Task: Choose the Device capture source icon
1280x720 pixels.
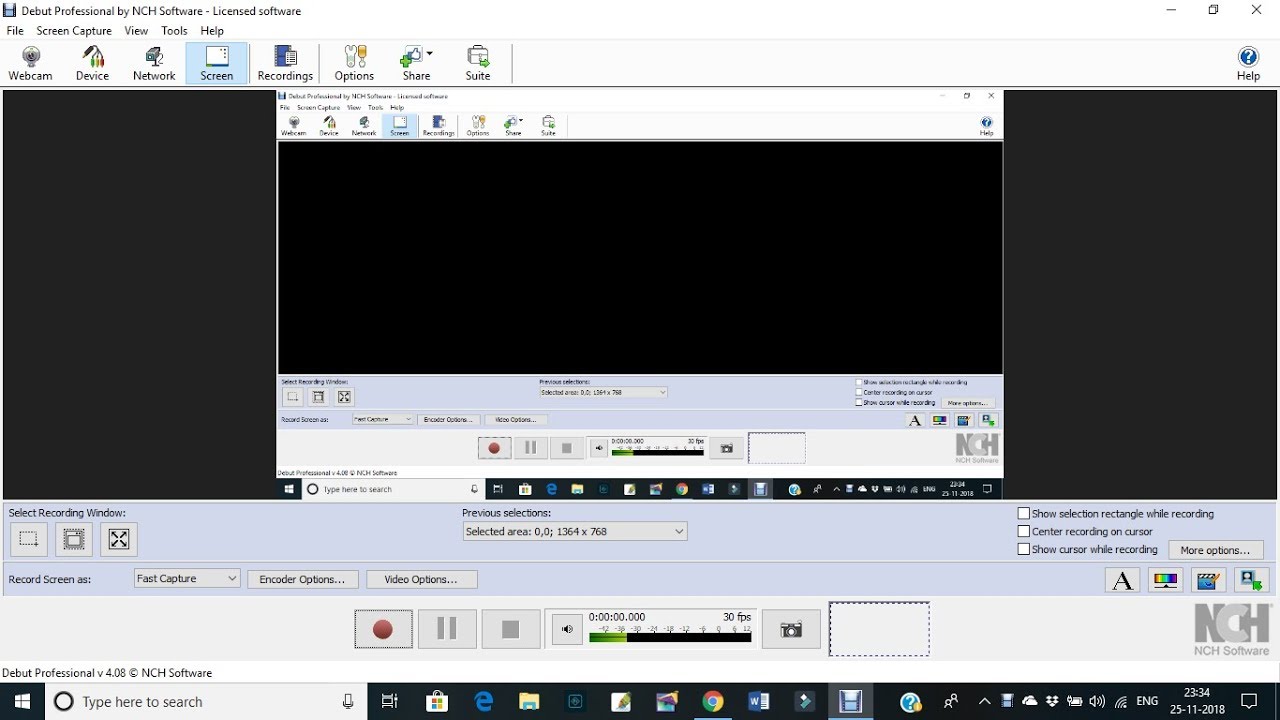Action: (92, 63)
